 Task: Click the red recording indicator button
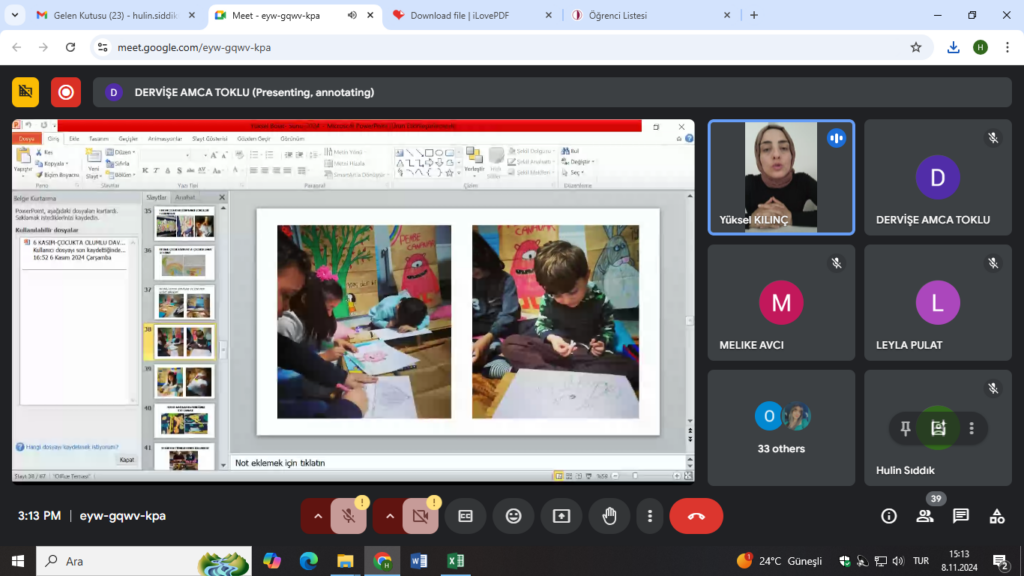[x=66, y=92]
